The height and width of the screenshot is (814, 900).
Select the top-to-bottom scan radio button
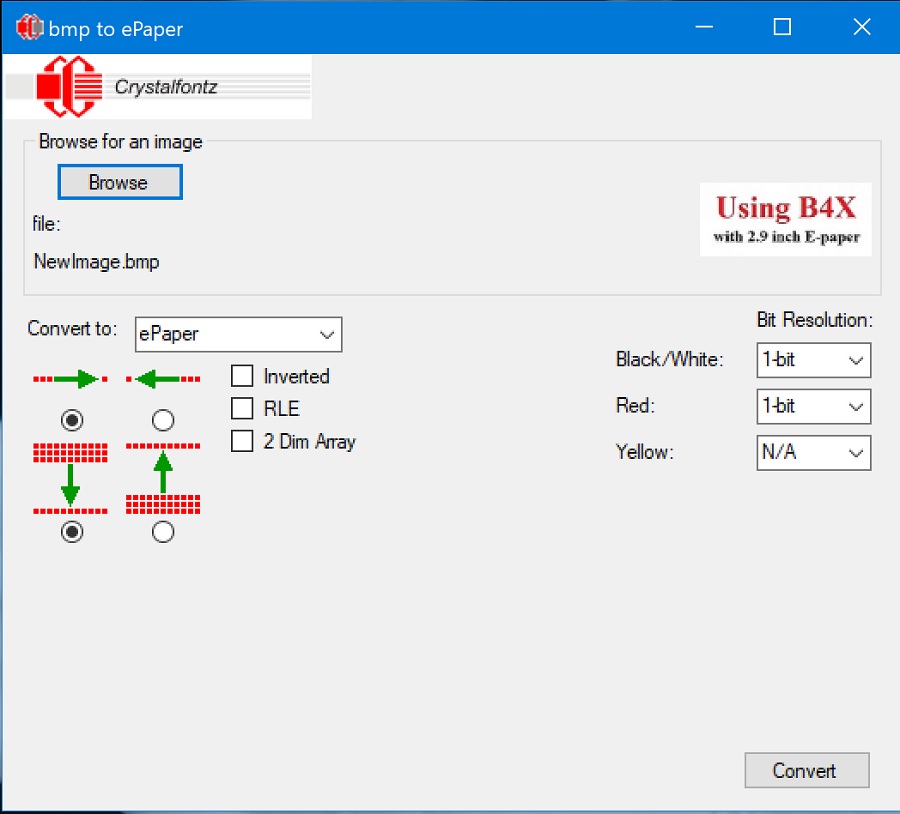click(72, 532)
